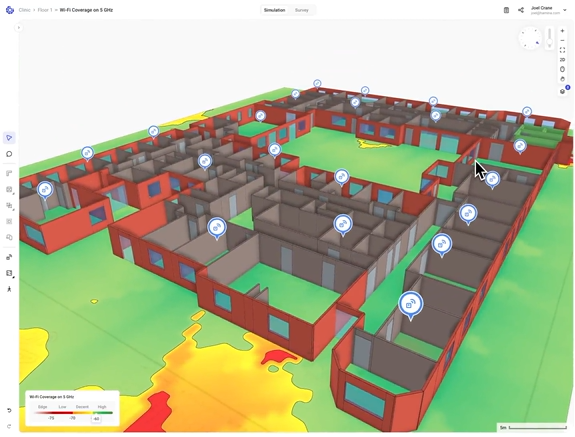Open the map image tool
Viewport: 575px width, 437px height.
(9, 273)
